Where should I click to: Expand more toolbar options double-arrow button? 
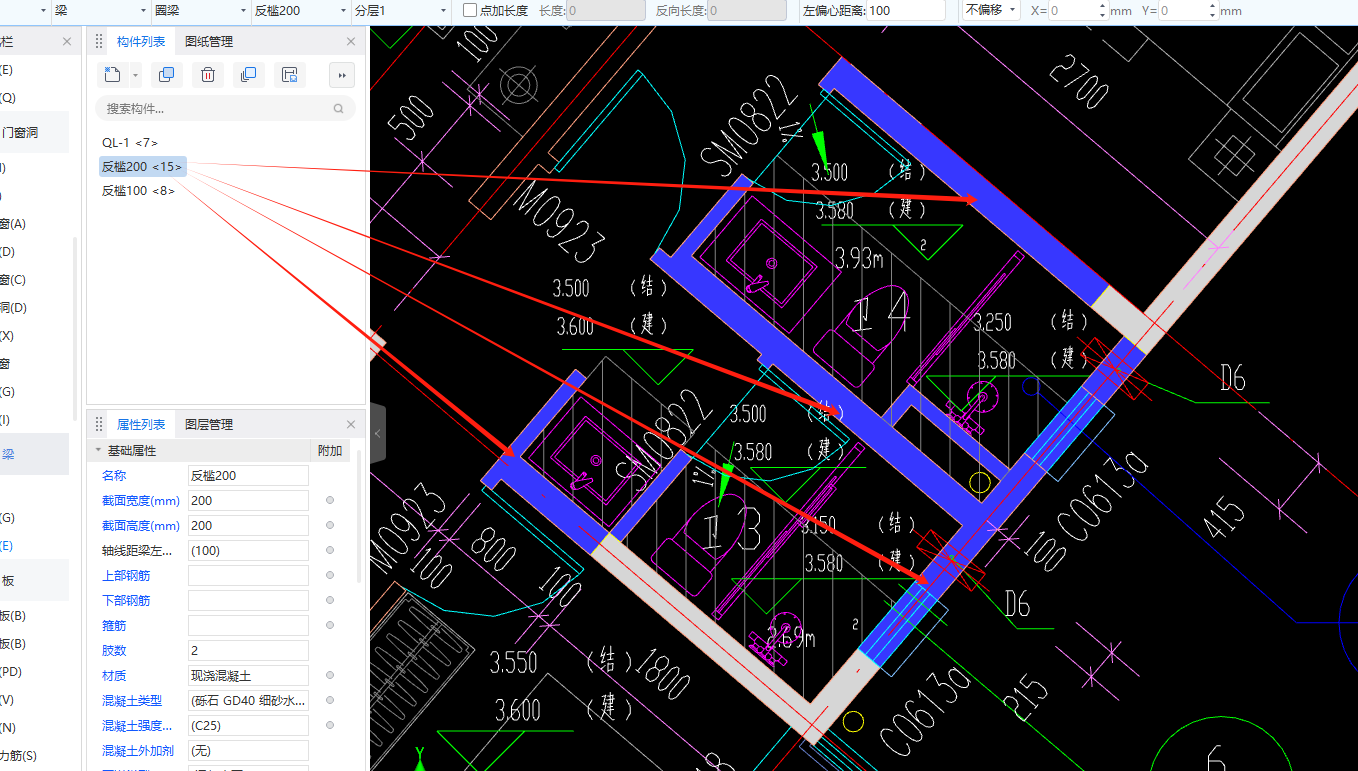[342, 74]
